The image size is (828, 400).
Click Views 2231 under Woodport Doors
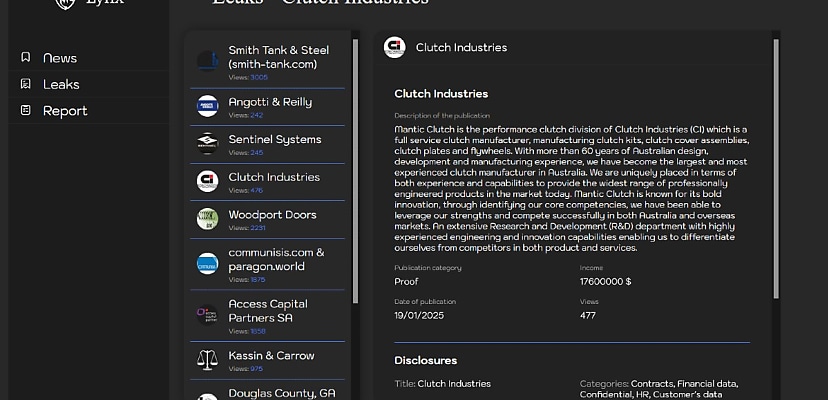(x=247, y=228)
